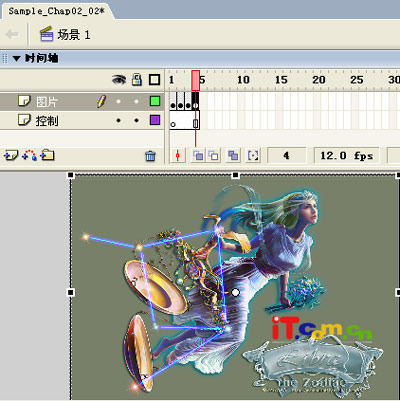400x401 pixels.
Task: Click the back arrow in edit bar
Action: coord(12,34)
